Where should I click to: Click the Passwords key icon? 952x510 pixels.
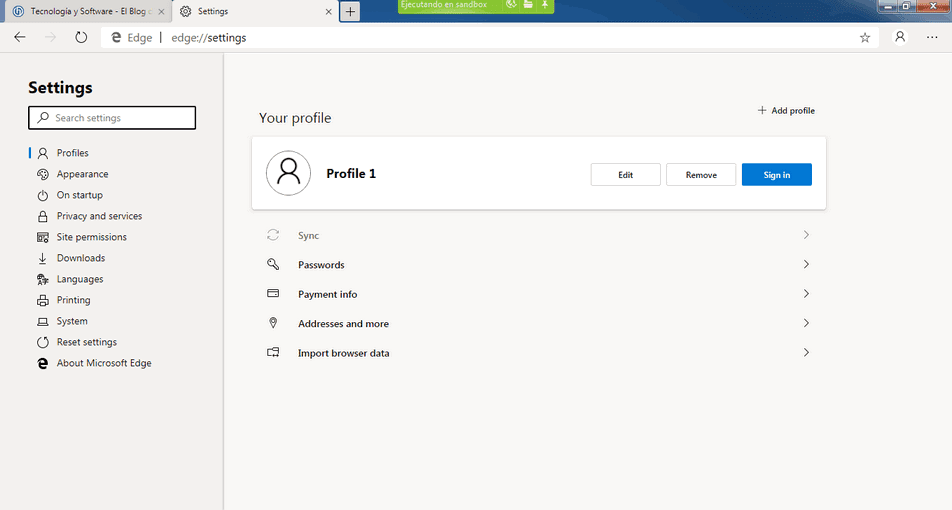[x=273, y=264]
